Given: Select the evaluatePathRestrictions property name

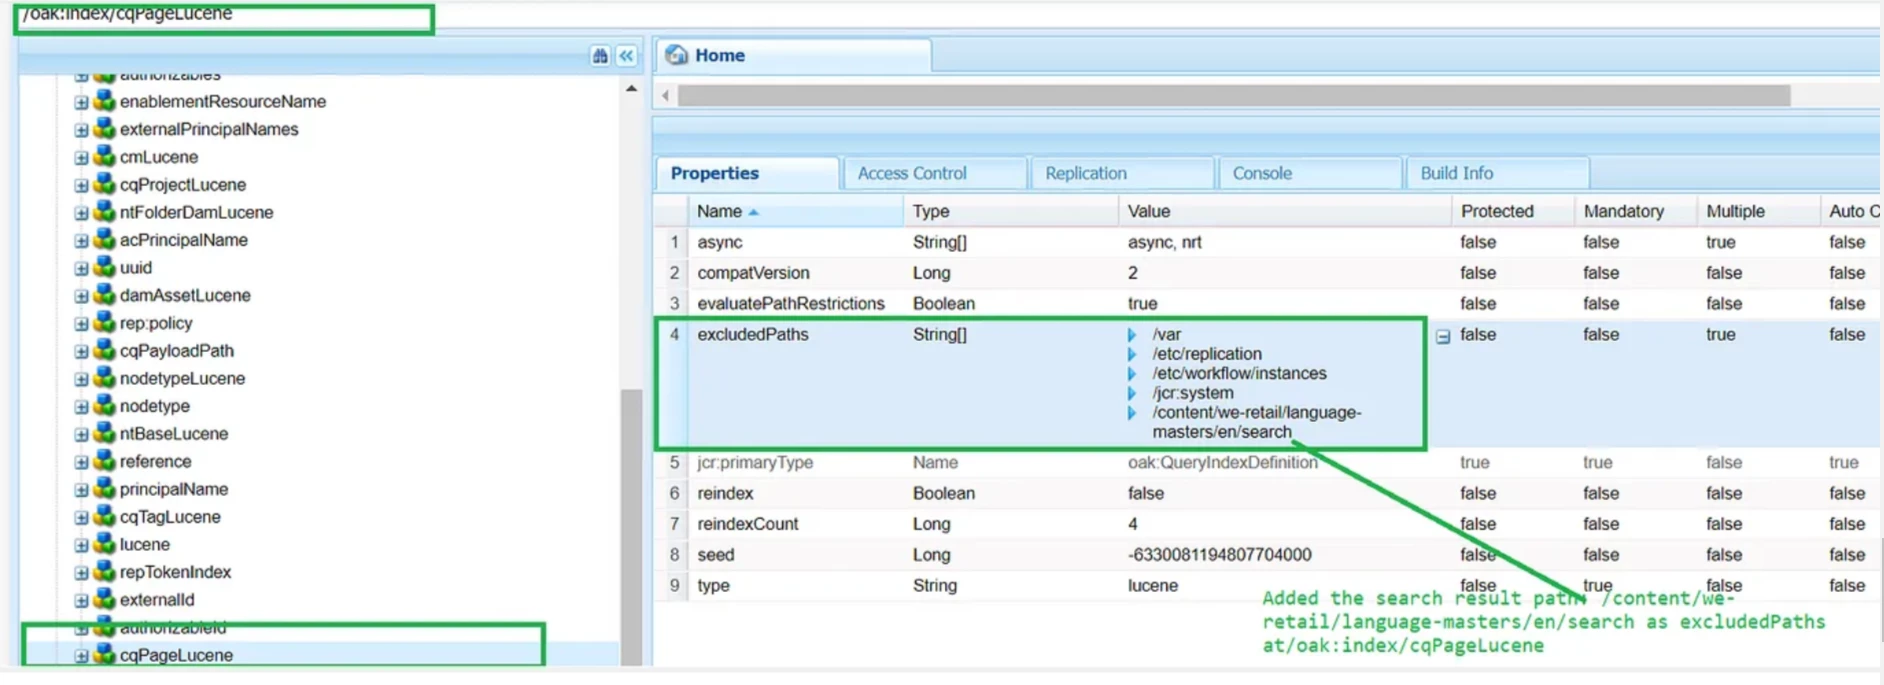Looking at the screenshot, I should tap(790, 303).
